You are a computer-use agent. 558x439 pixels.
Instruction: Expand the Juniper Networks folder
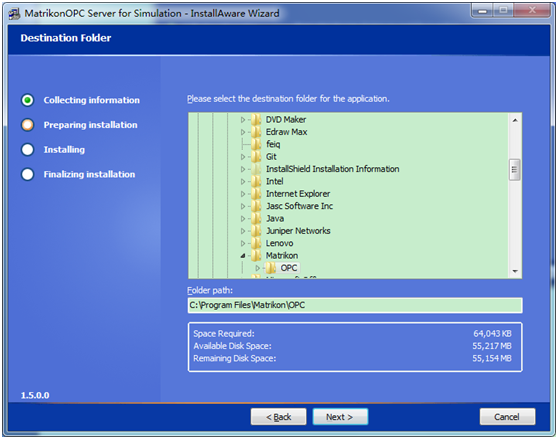(x=243, y=231)
